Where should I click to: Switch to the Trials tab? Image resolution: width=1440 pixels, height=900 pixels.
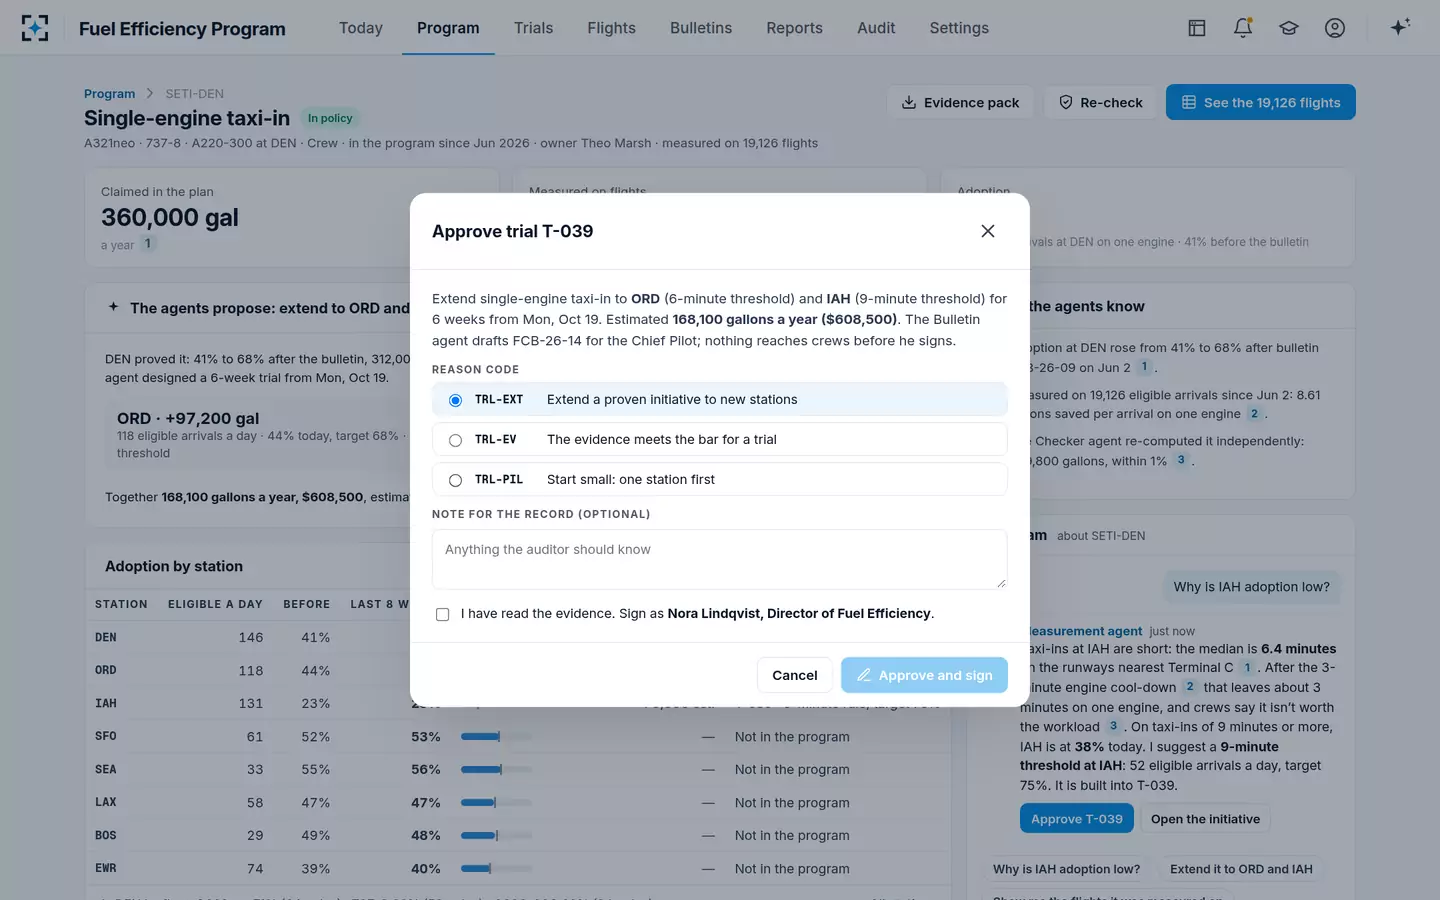pos(533,28)
